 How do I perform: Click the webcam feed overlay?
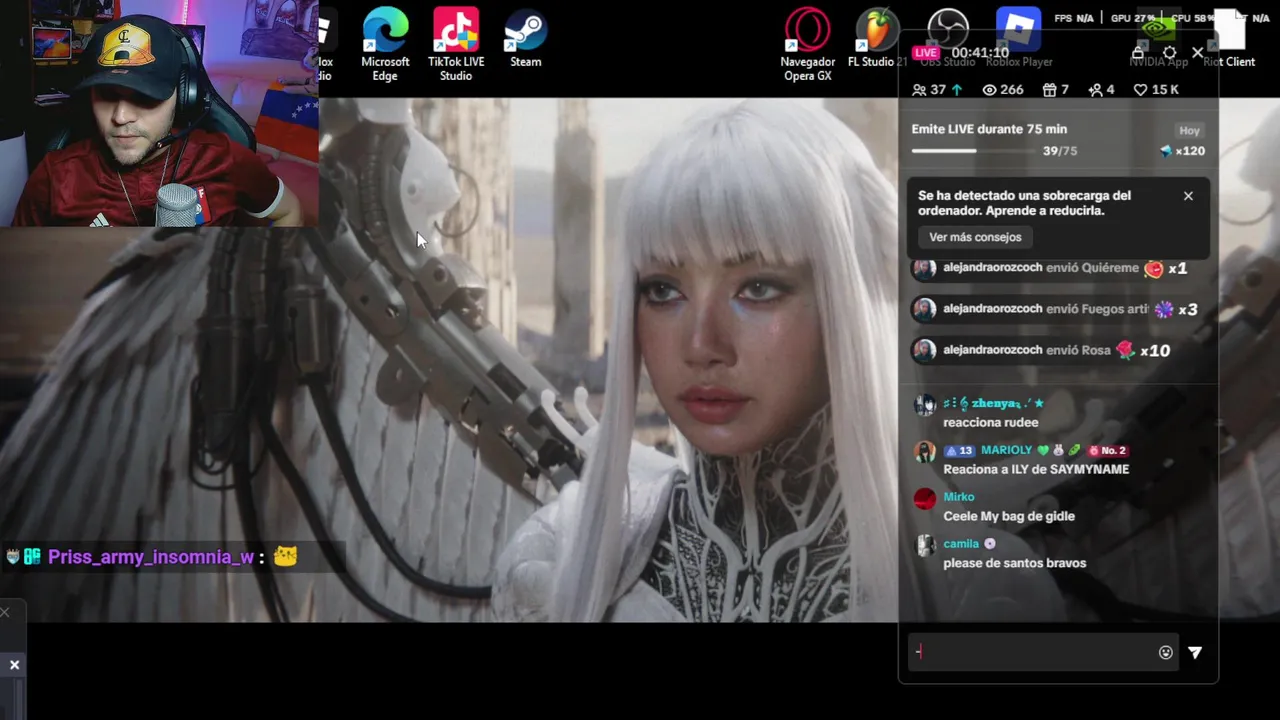tap(159, 113)
